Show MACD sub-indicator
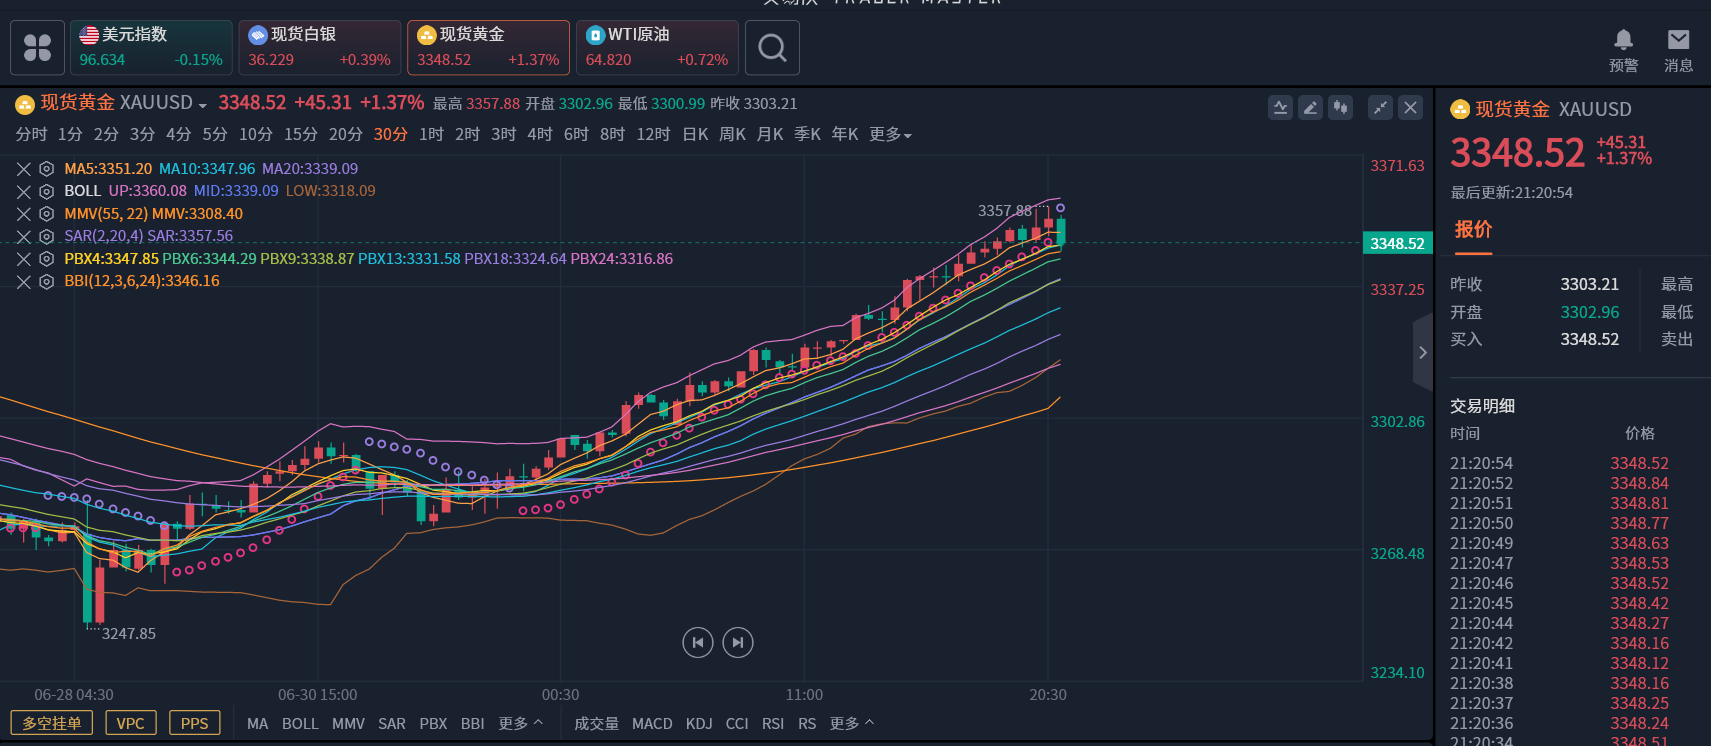Screen dimensions: 1711x746 click(x=652, y=723)
